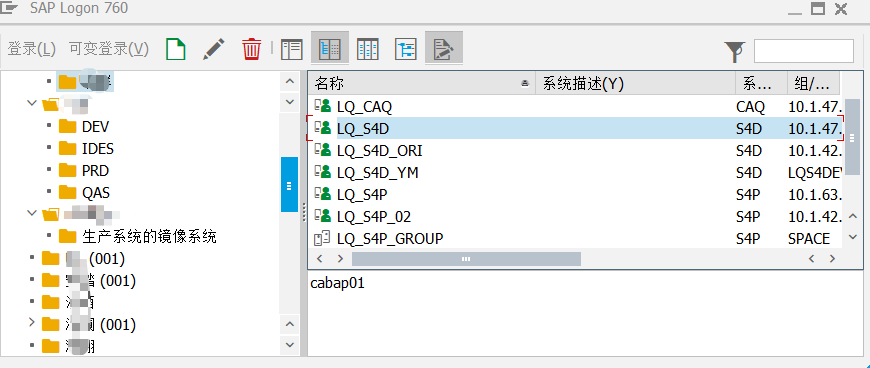Viewport: 870px width, 368px height.
Task: Select the LQ_S4D_YM connection entry
Action: click(x=575, y=173)
